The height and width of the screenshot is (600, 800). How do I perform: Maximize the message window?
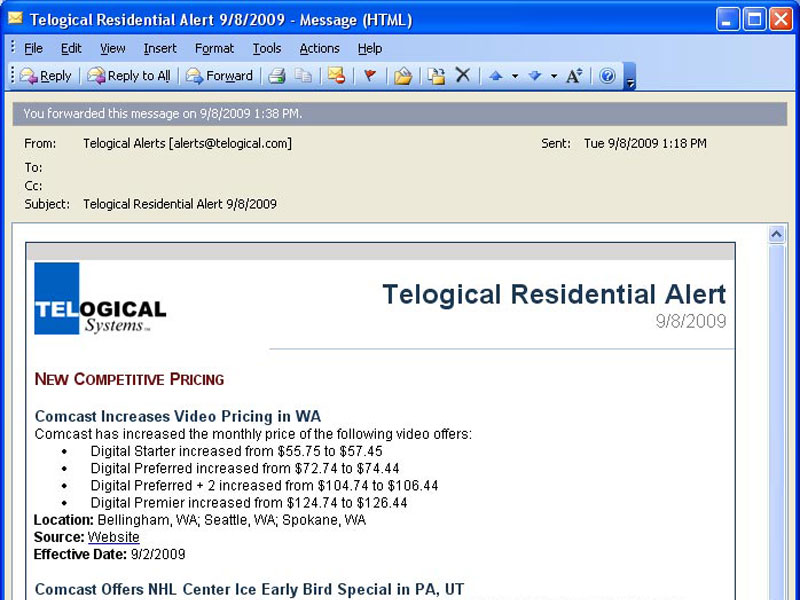click(754, 20)
